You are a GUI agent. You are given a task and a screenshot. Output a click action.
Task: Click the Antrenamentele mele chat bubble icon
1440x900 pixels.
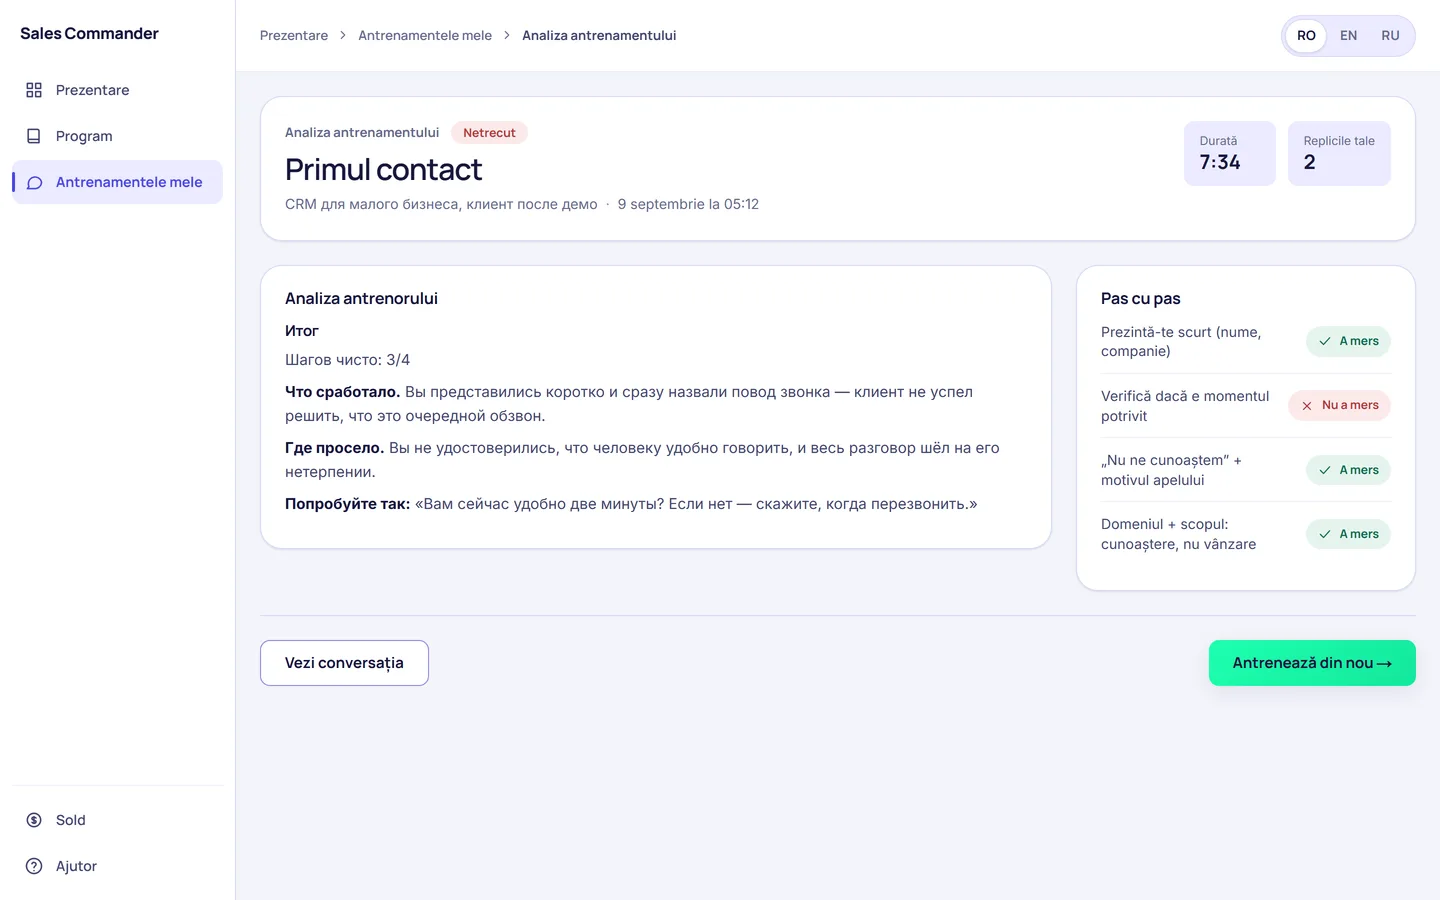34,182
